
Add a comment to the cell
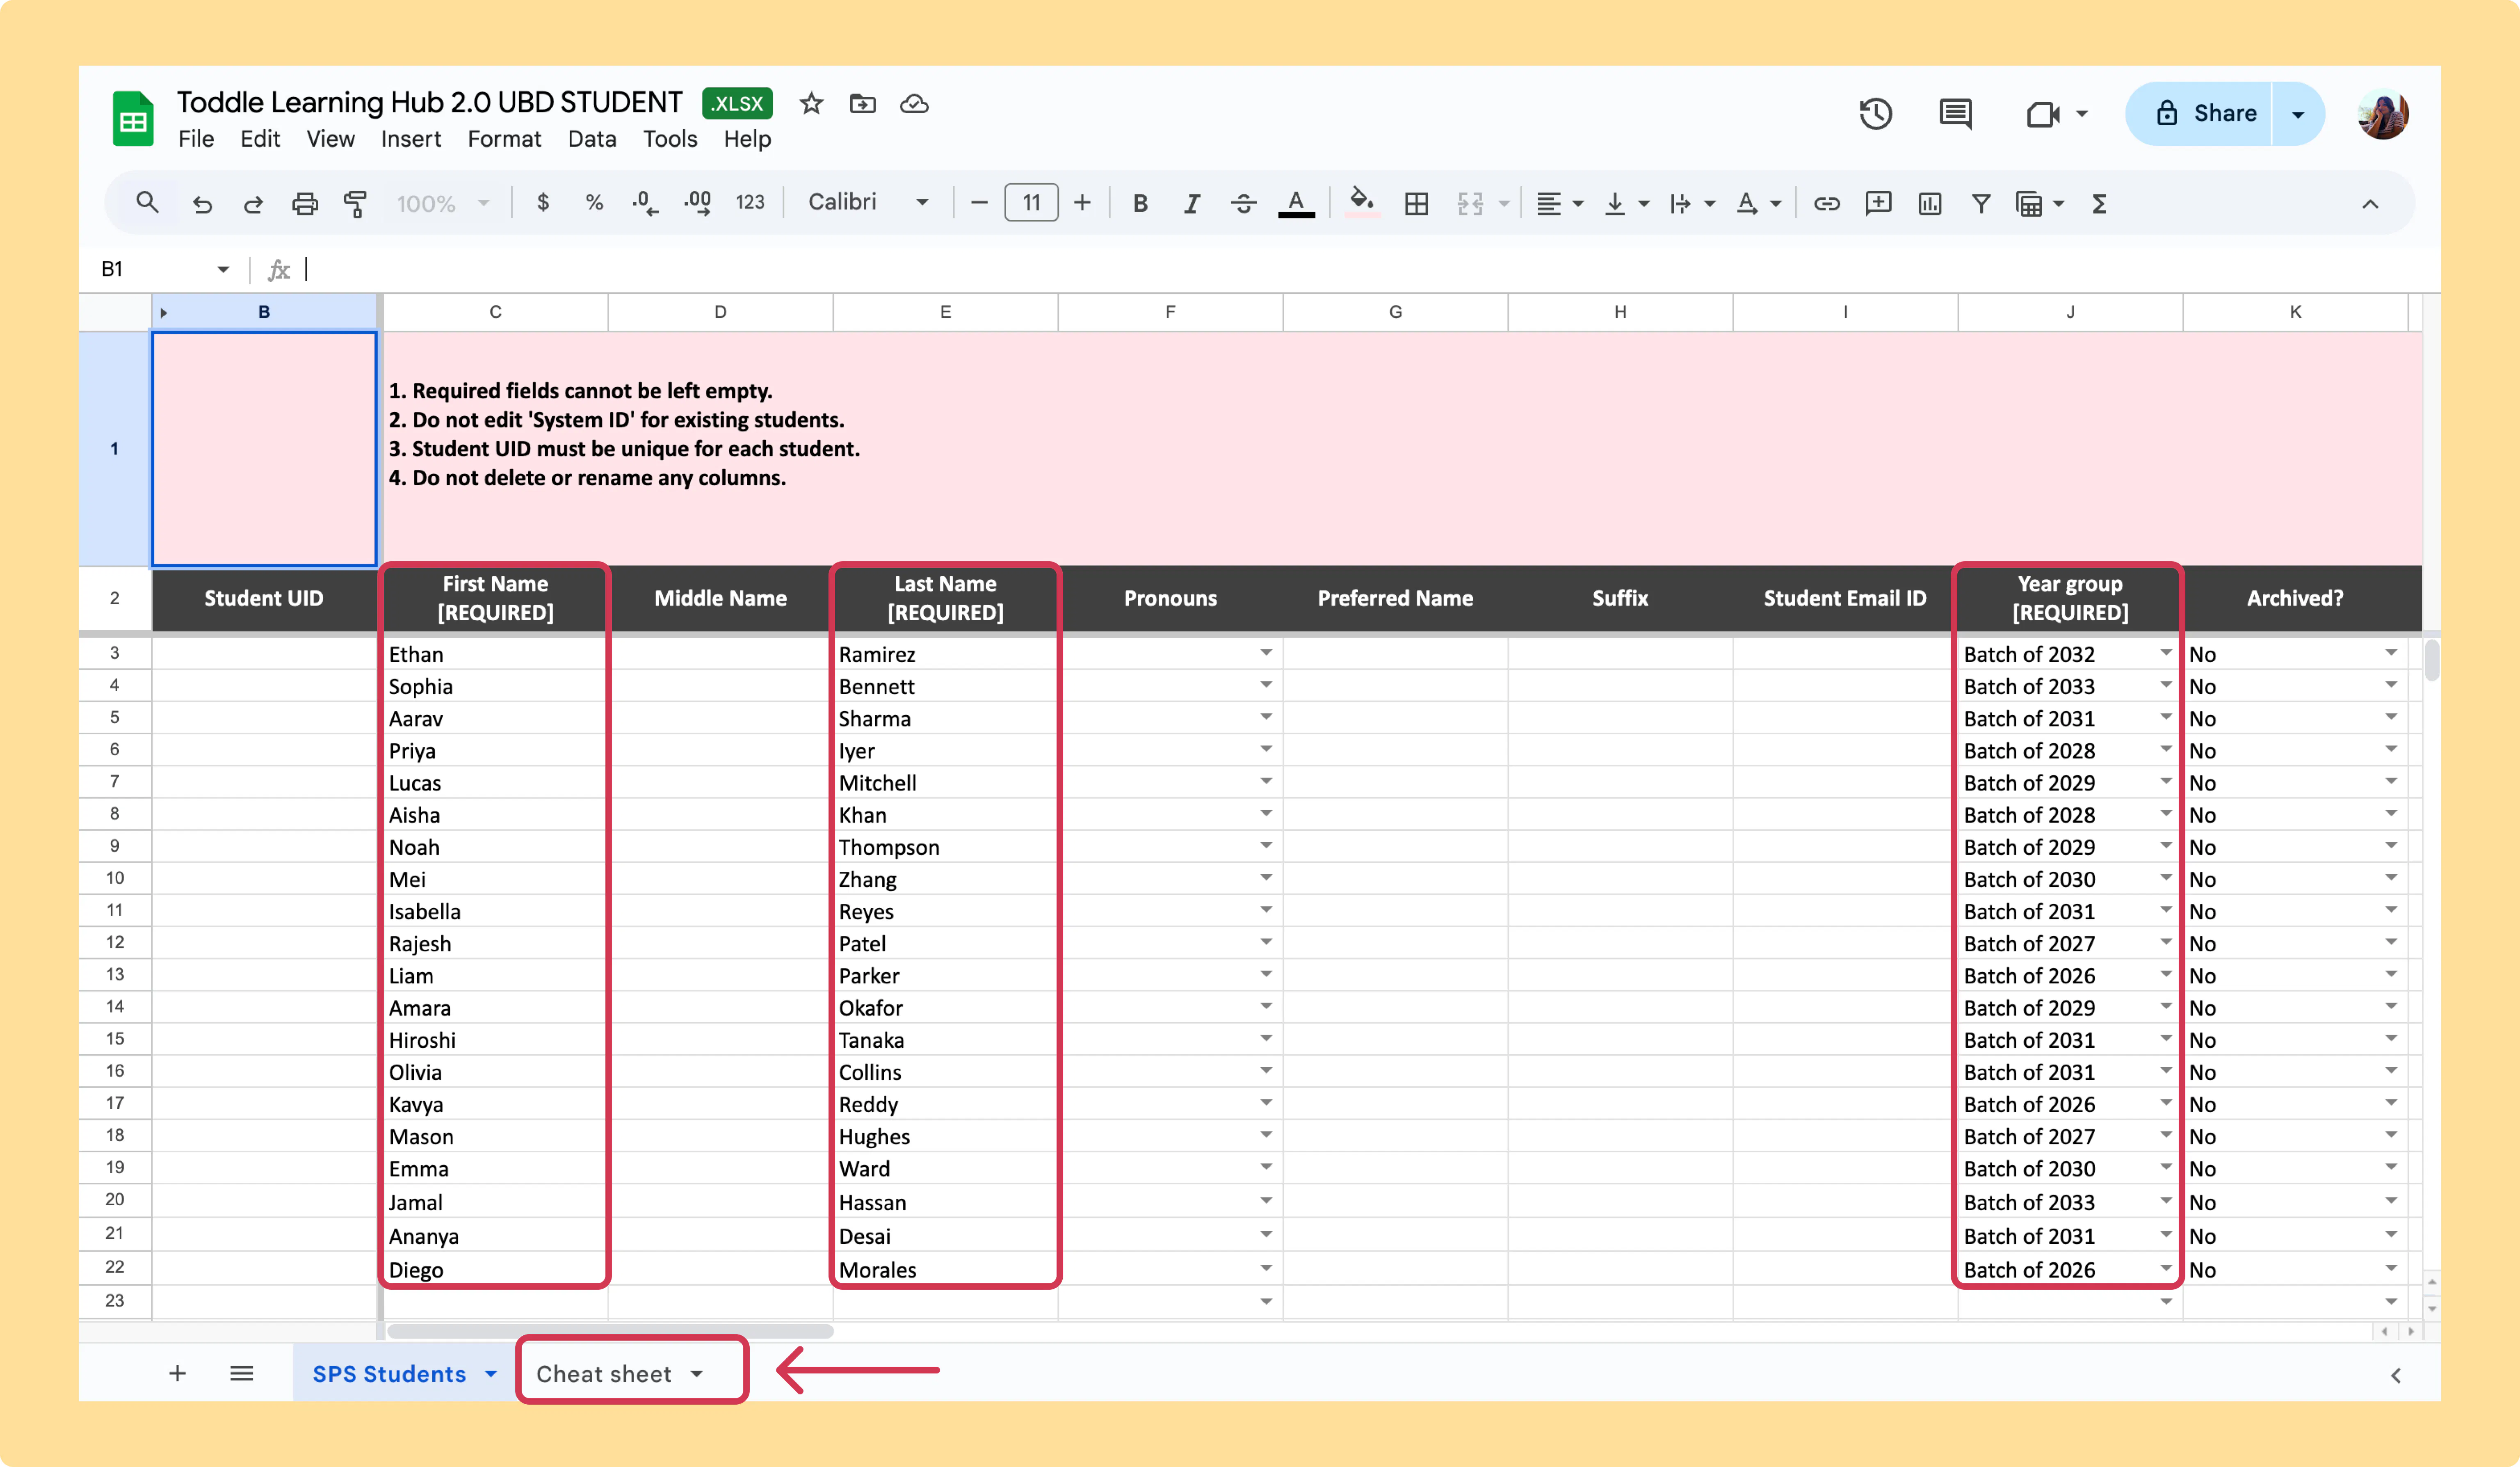pos(1878,204)
